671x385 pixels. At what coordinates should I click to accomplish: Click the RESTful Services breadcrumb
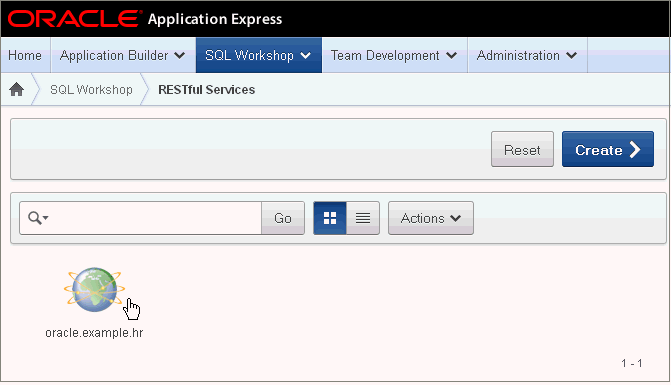207,89
